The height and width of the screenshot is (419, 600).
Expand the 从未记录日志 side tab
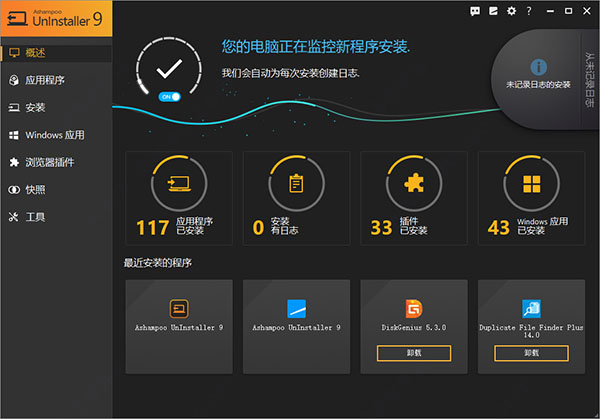(x=590, y=80)
